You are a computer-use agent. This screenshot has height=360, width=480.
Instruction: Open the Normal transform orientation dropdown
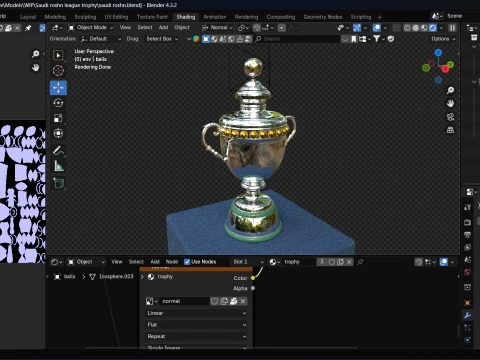[x=217, y=28]
